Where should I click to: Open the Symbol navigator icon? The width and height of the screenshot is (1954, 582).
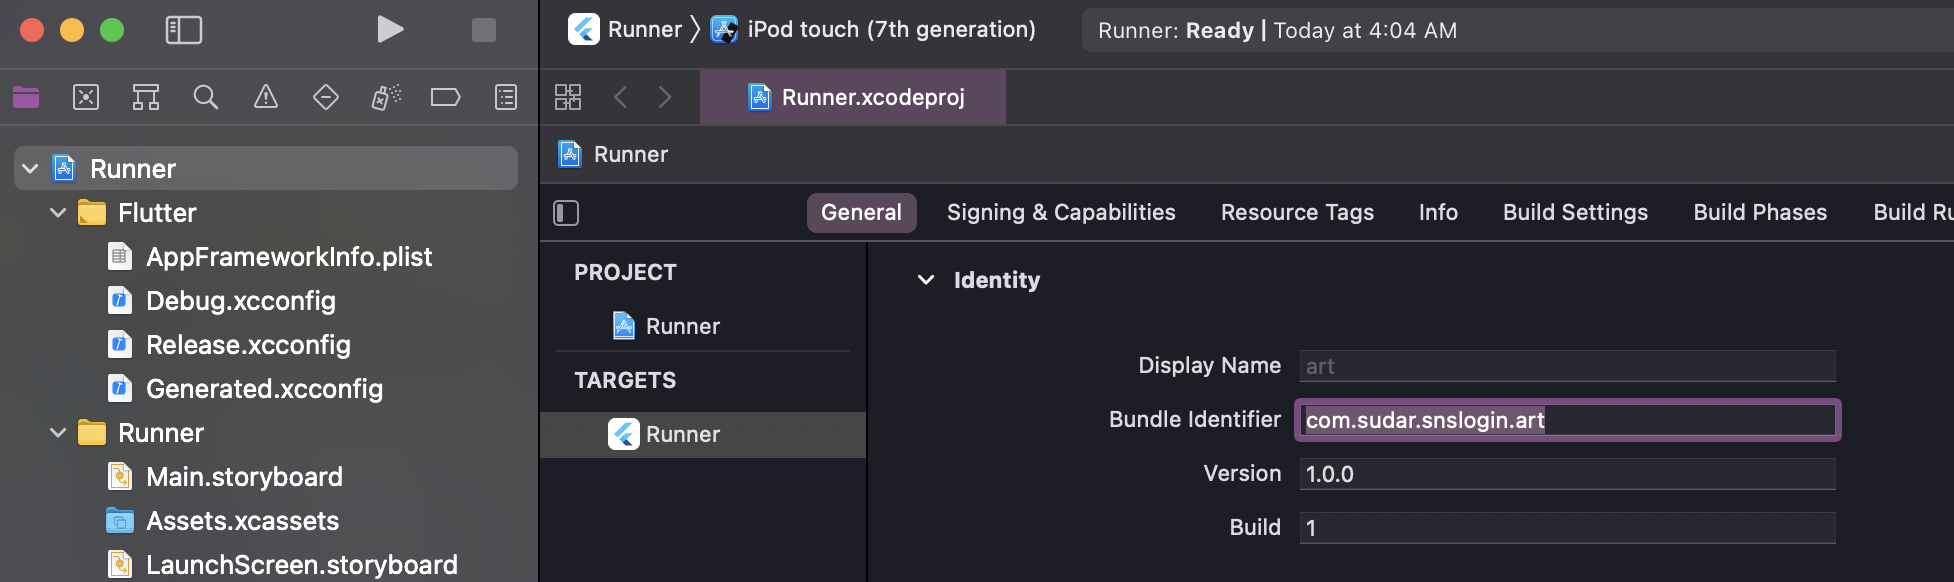(x=146, y=97)
